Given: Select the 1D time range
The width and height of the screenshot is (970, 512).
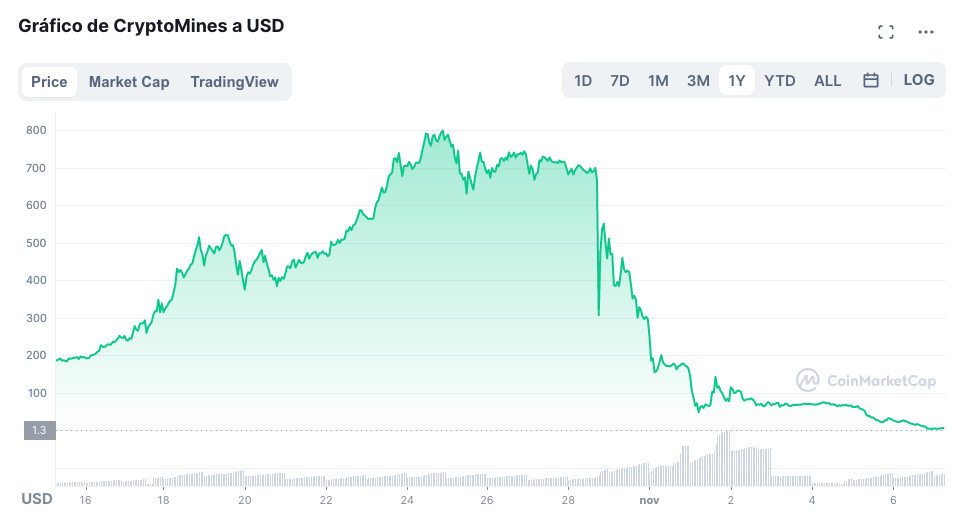Looking at the screenshot, I should [x=583, y=80].
